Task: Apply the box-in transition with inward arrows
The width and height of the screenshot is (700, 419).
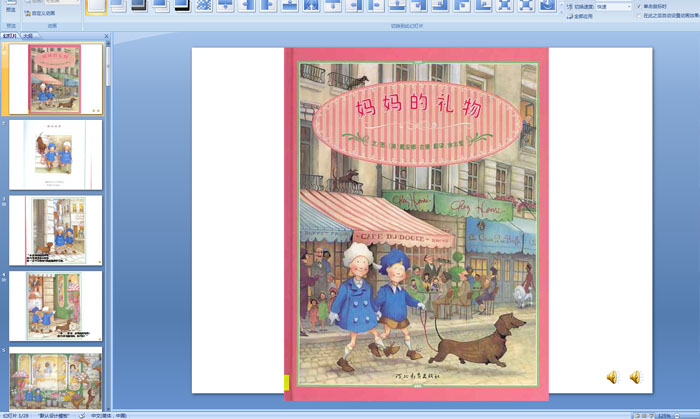Action: (504, 6)
